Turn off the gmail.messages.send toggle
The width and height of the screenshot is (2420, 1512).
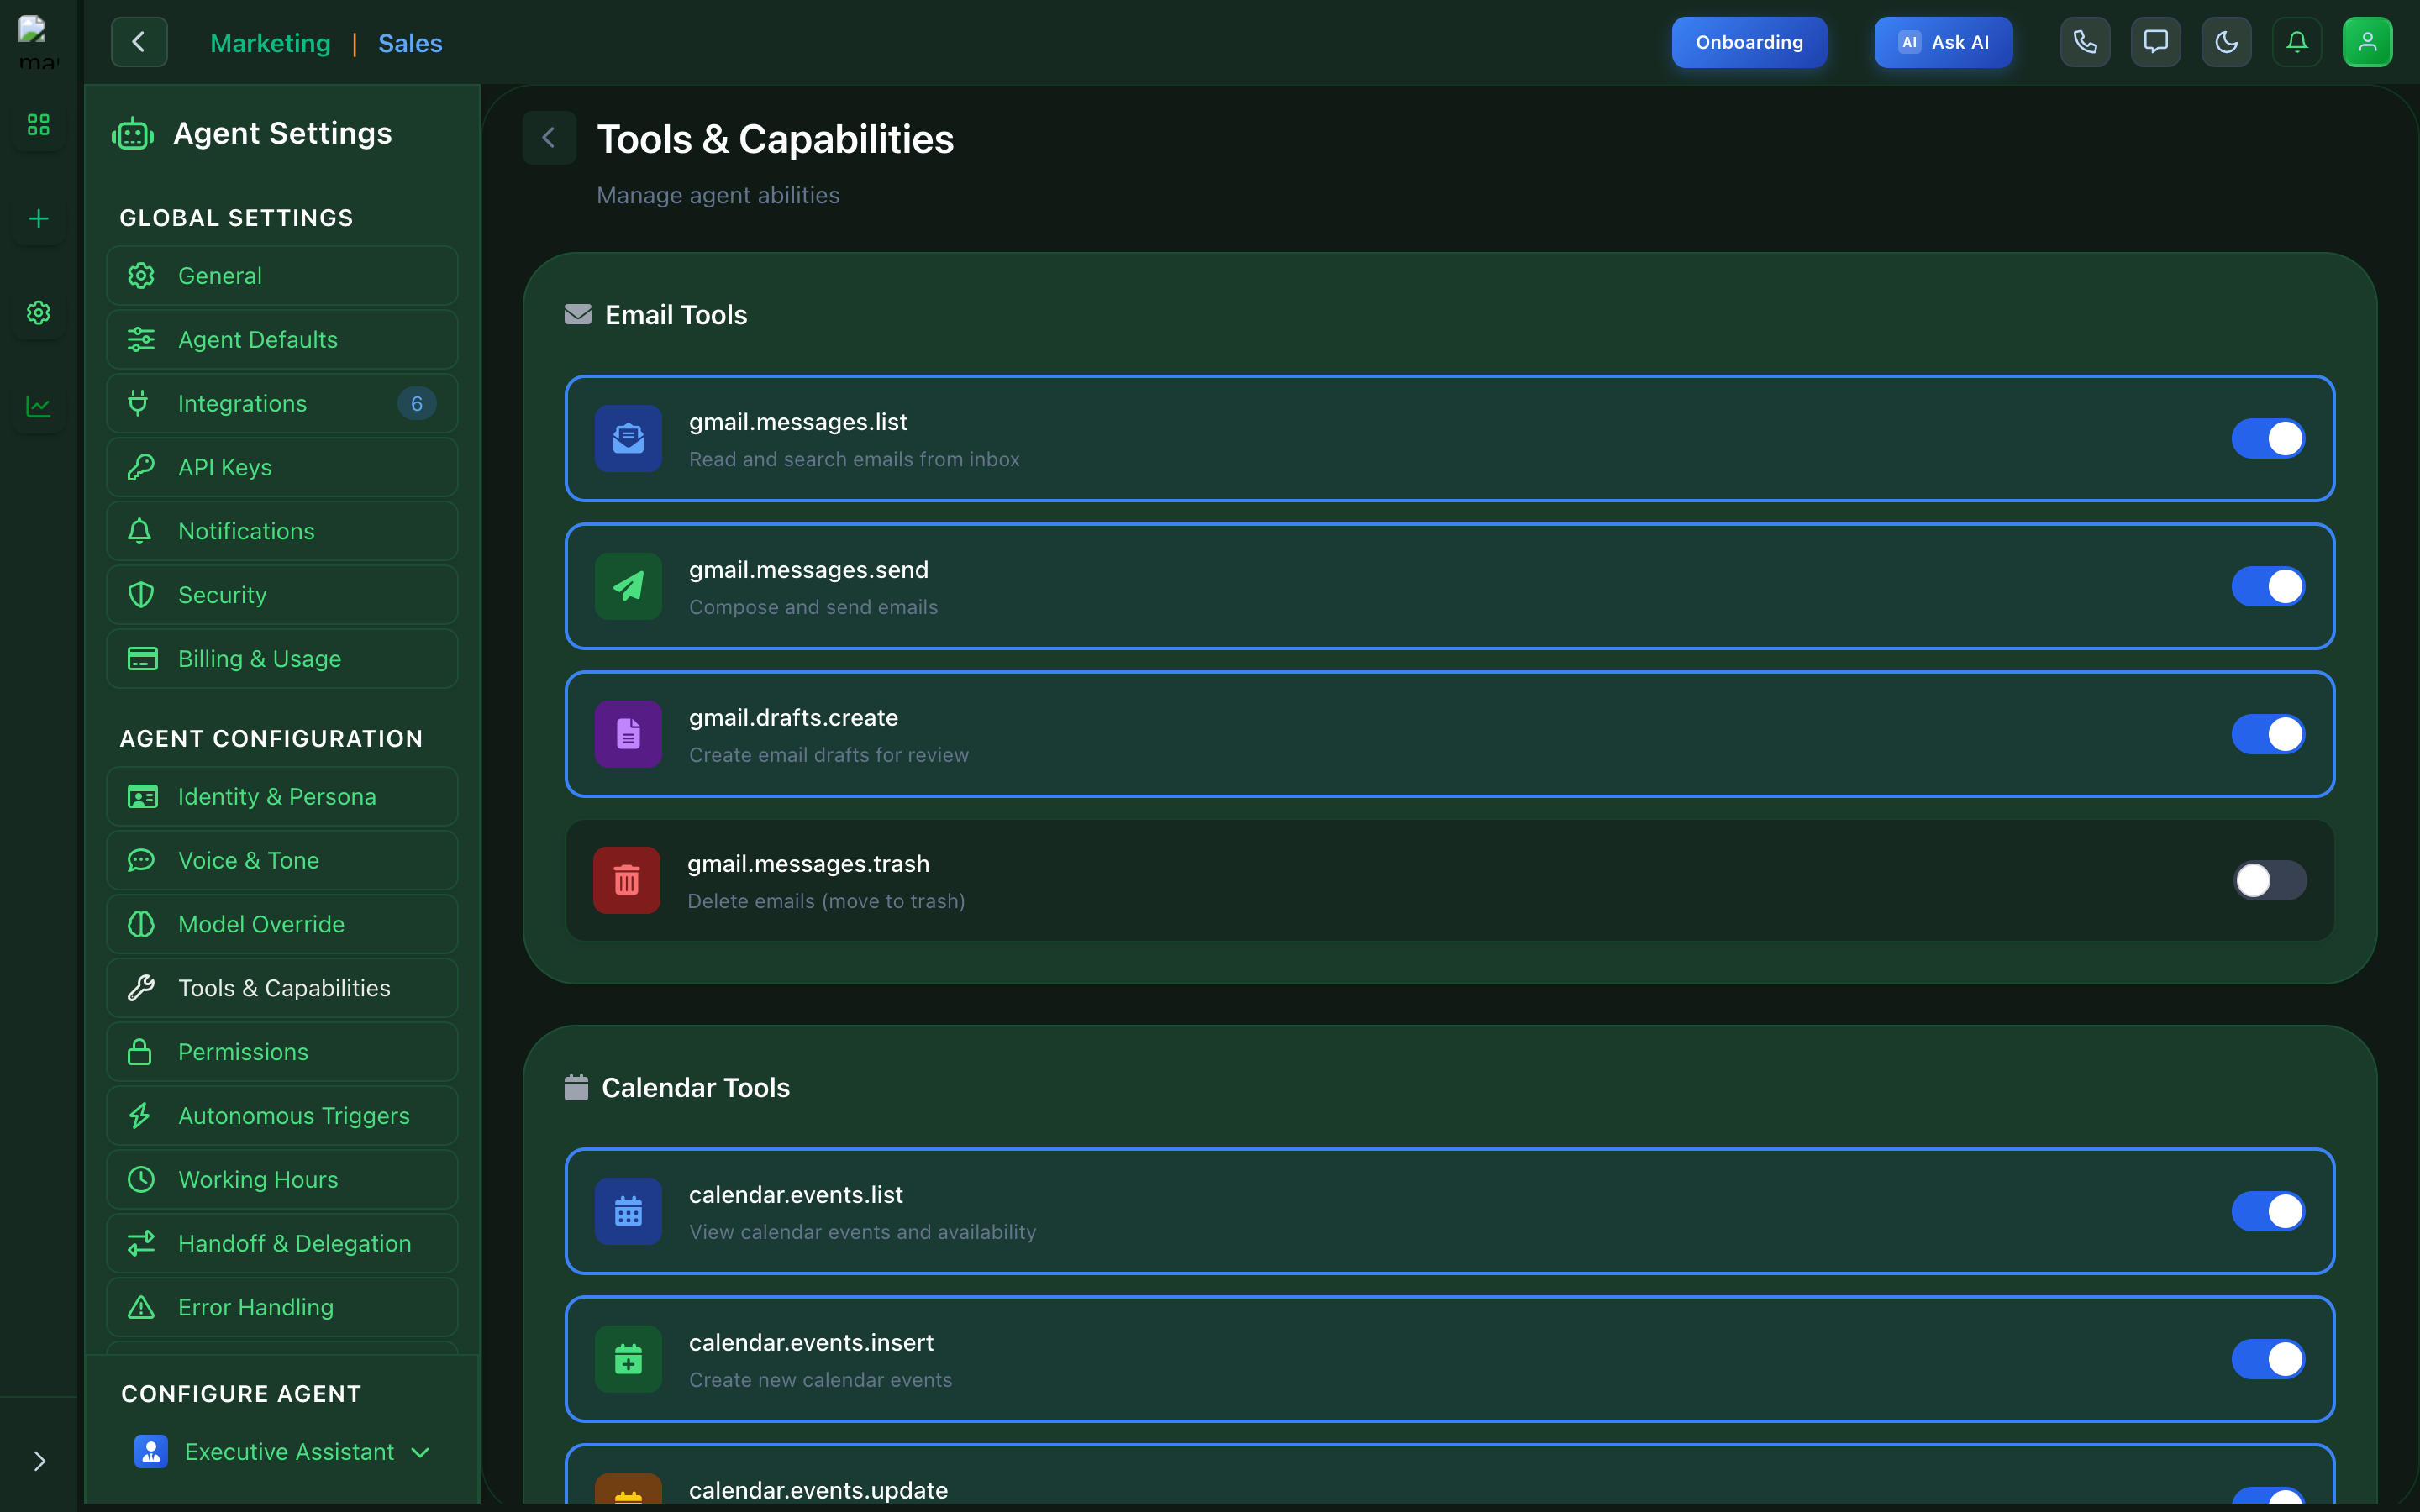click(2268, 586)
